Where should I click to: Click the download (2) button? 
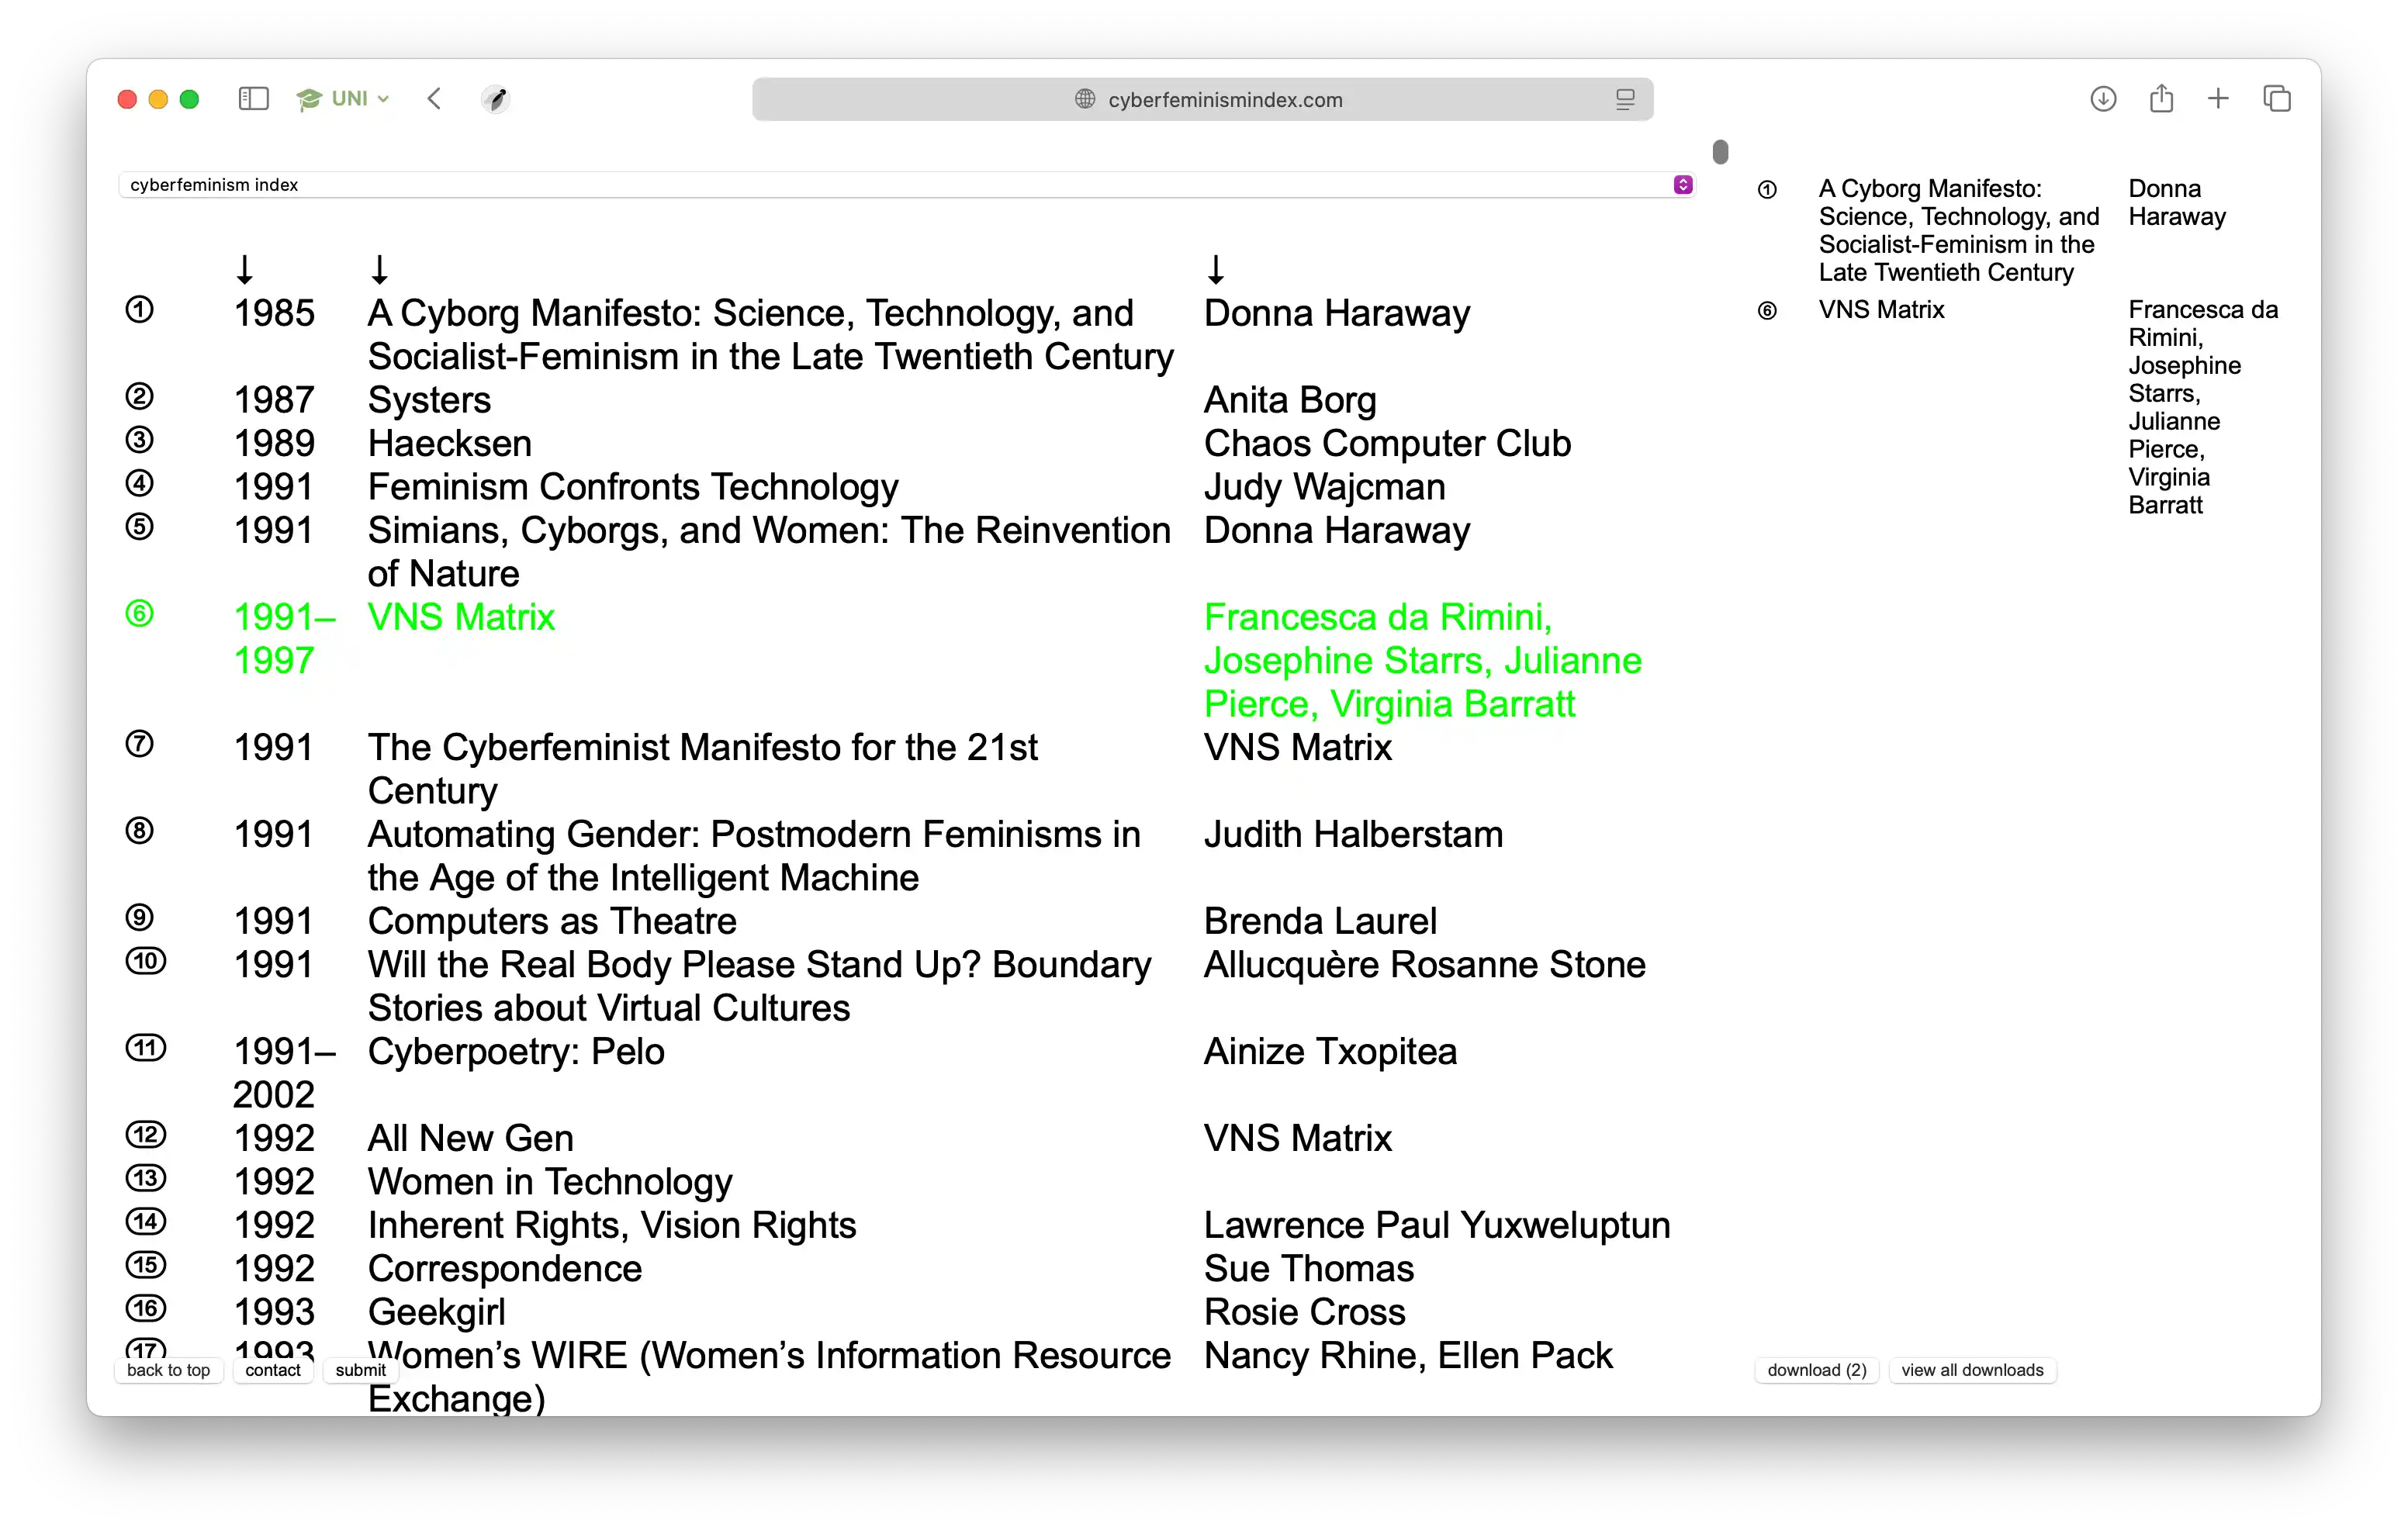(1816, 1370)
